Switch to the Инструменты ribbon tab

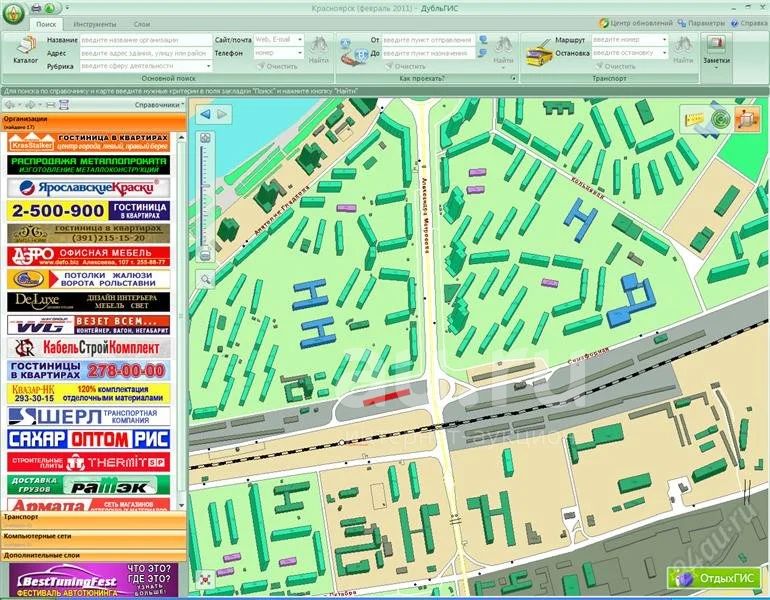95,24
